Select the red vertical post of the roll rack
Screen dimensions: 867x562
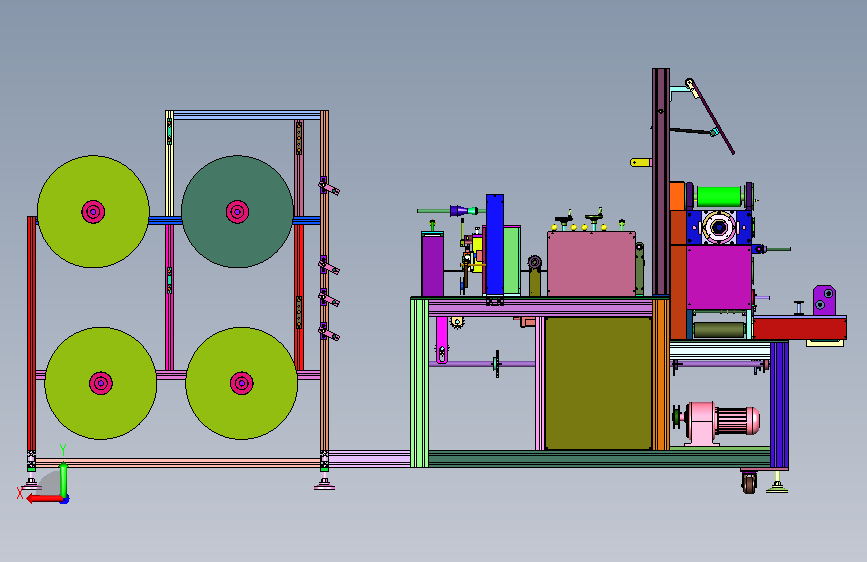tap(32, 334)
